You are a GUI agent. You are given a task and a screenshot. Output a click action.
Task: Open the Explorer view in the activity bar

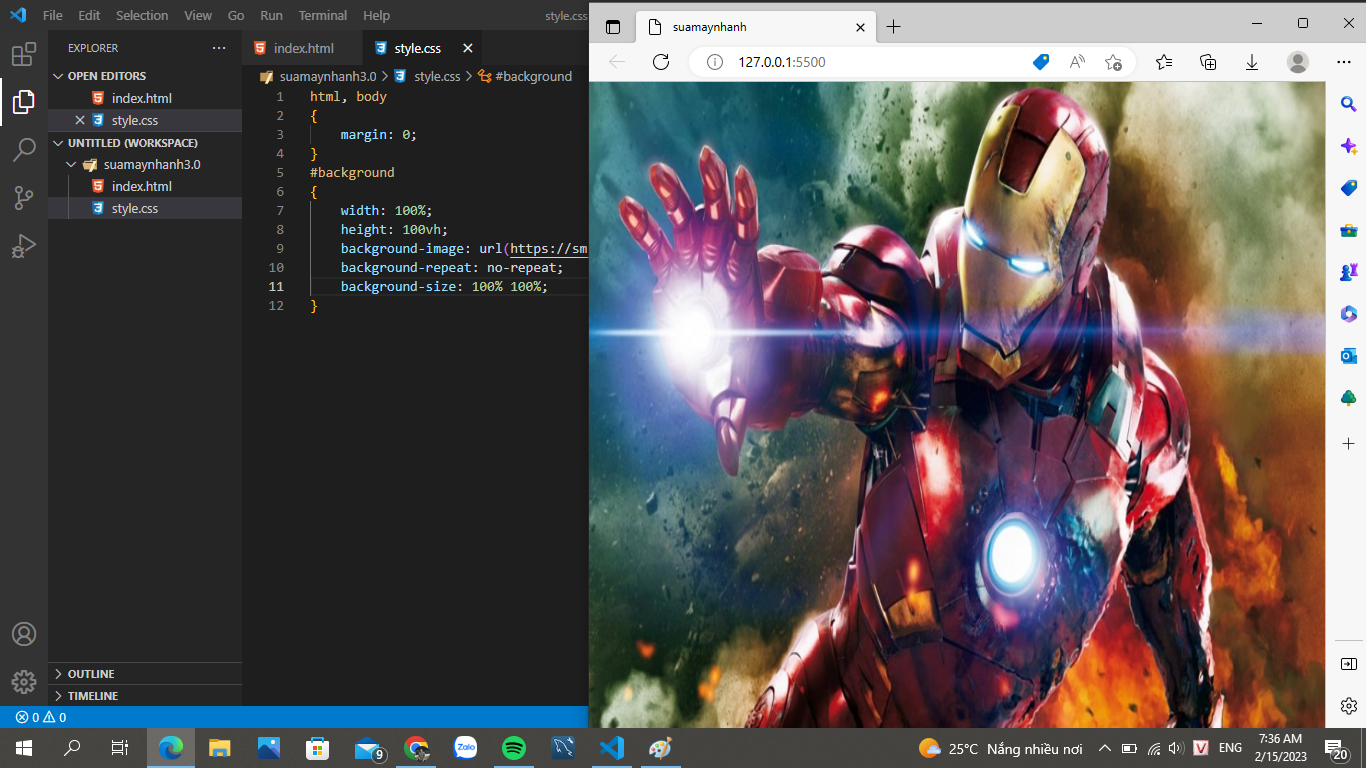(24, 101)
